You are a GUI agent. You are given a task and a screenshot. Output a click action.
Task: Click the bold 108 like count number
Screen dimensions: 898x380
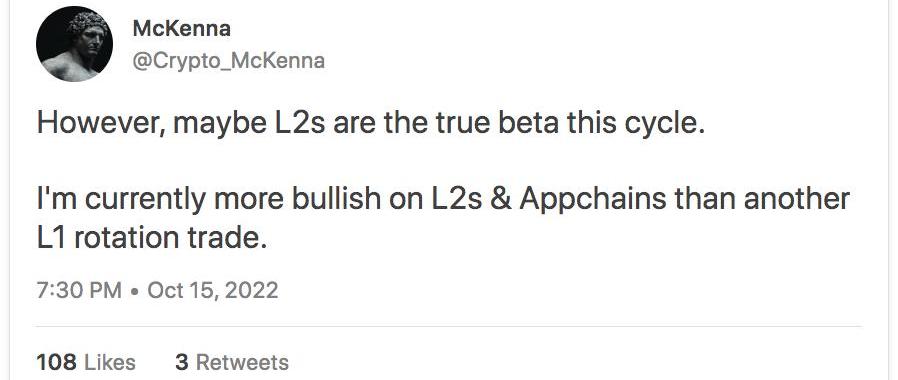pos(56,362)
